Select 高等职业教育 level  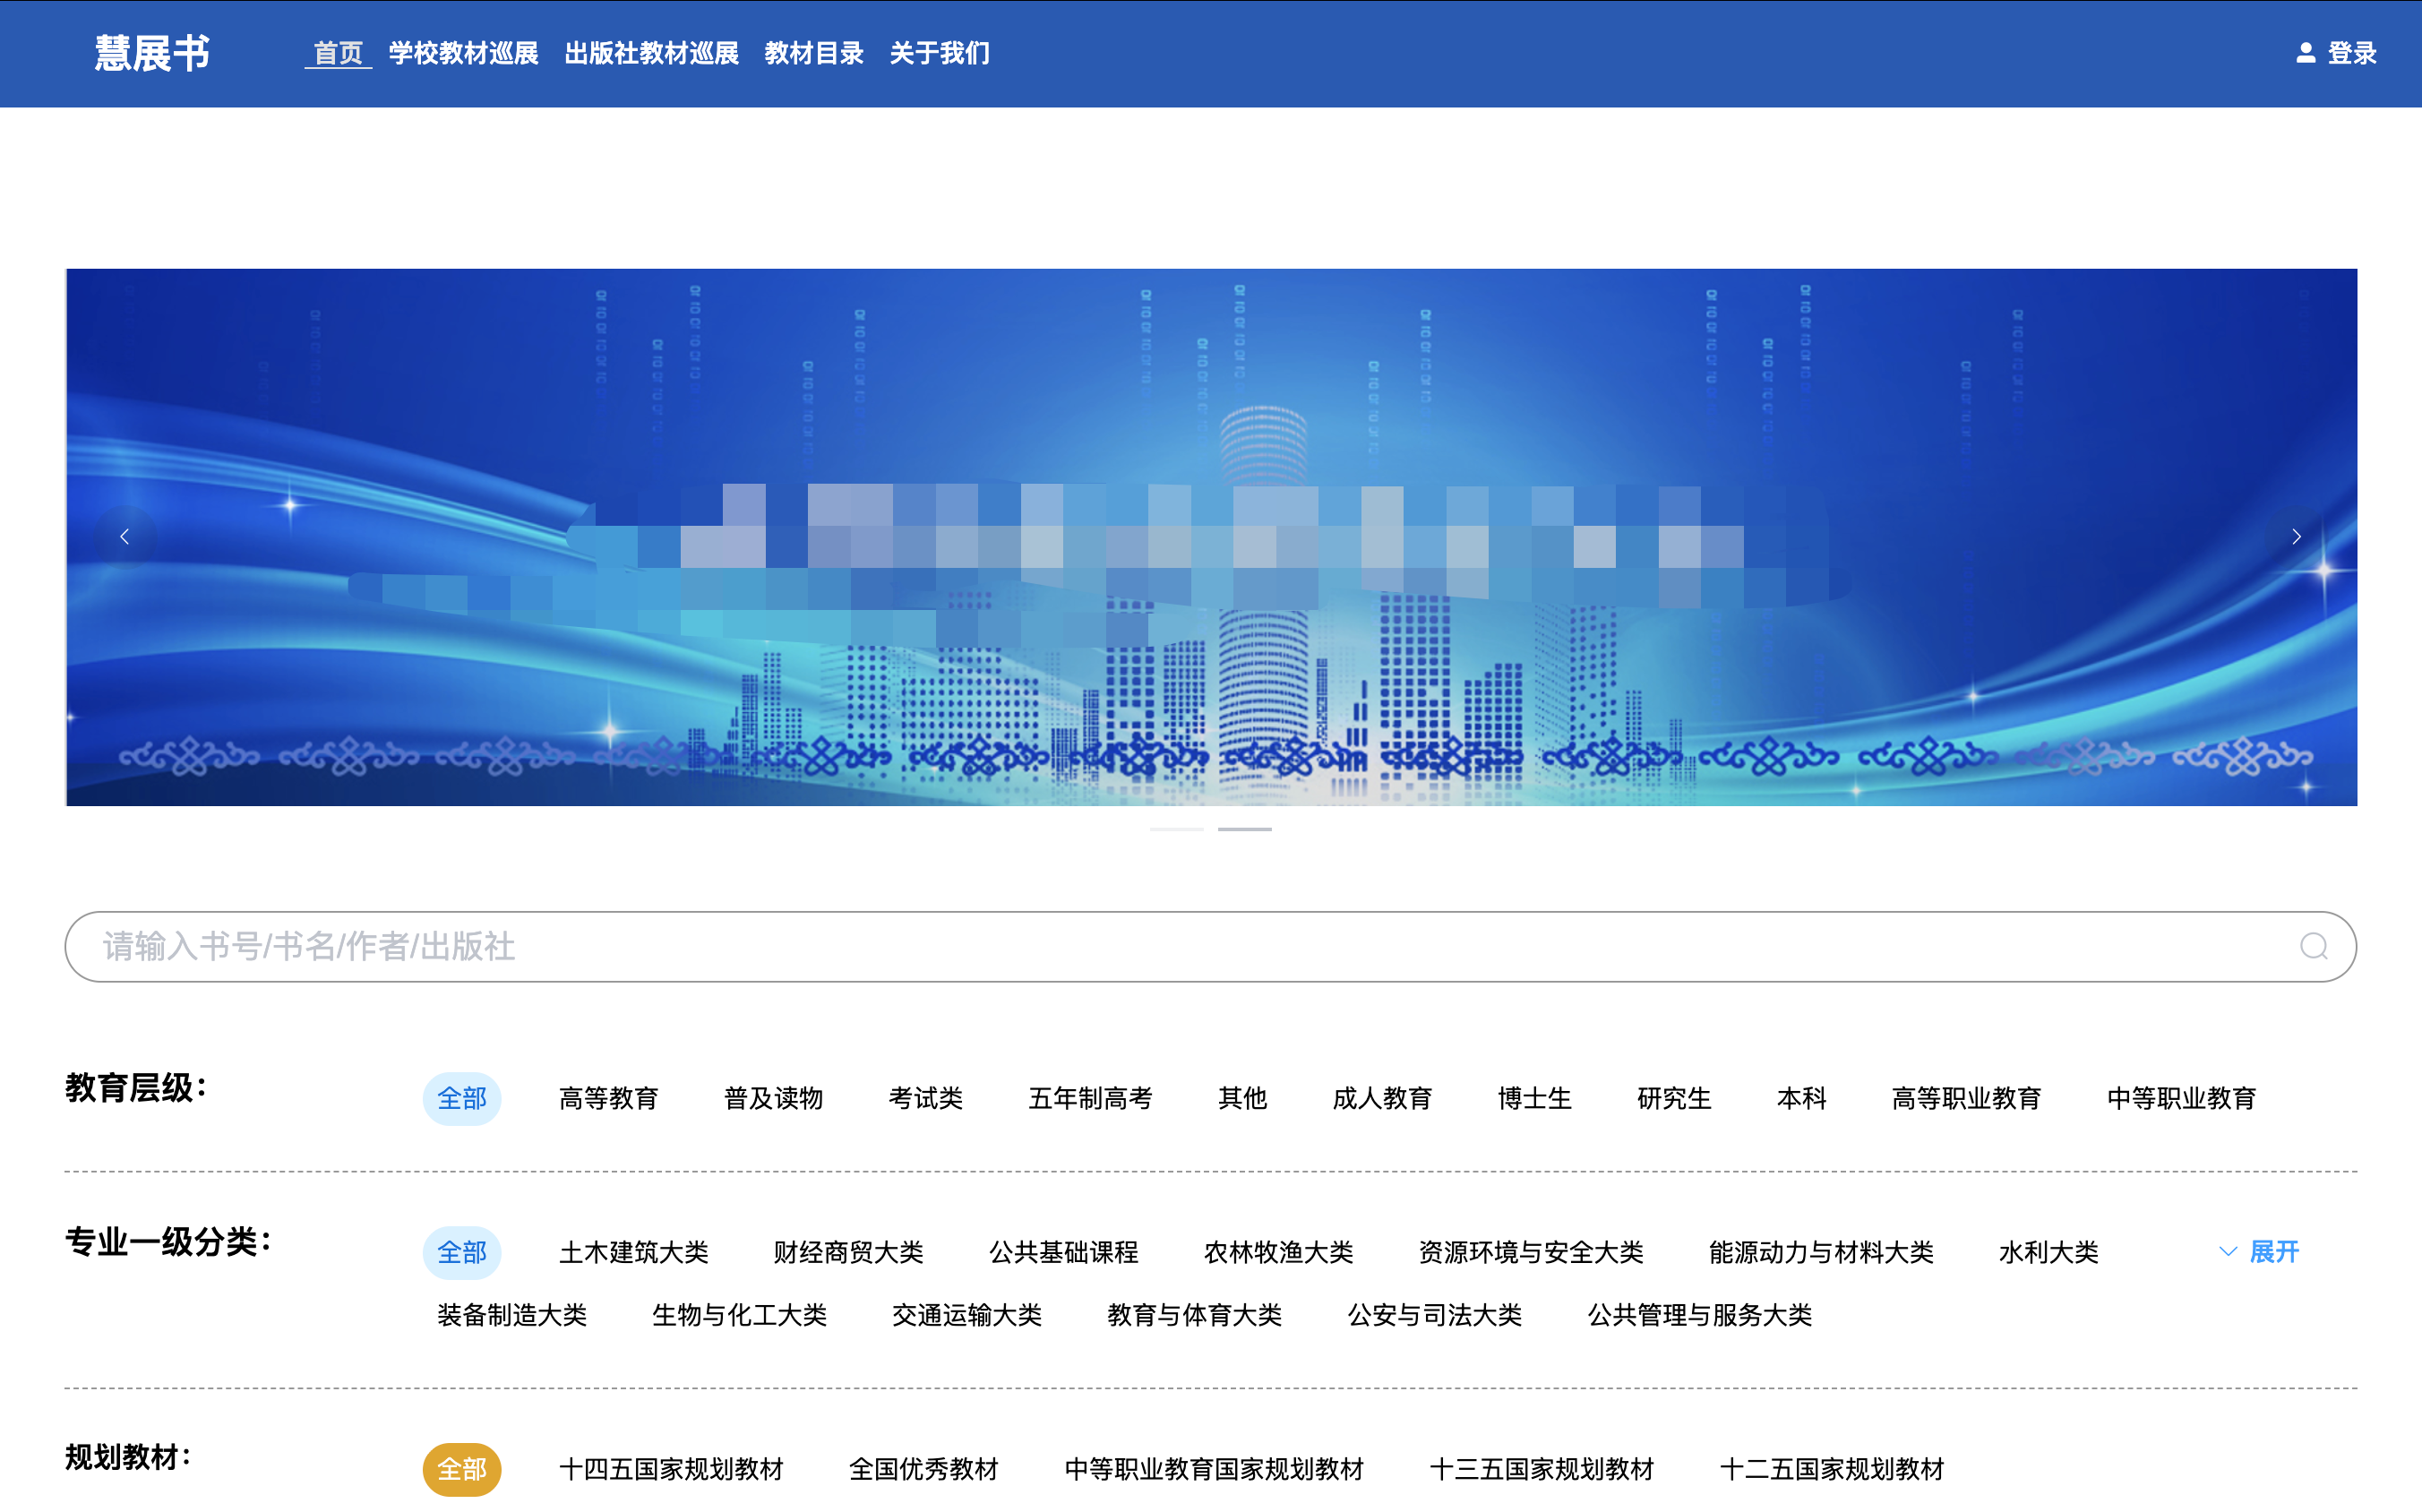click(1966, 1098)
